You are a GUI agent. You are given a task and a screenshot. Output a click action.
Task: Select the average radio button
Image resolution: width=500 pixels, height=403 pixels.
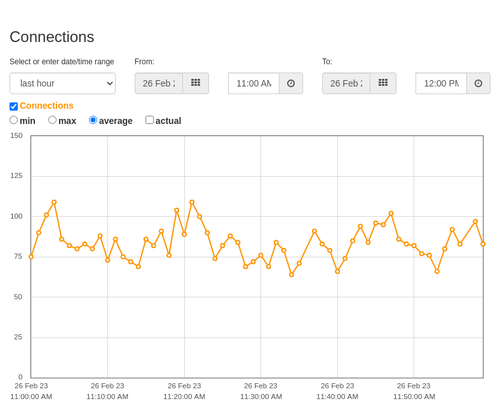pyautogui.click(x=93, y=120)
